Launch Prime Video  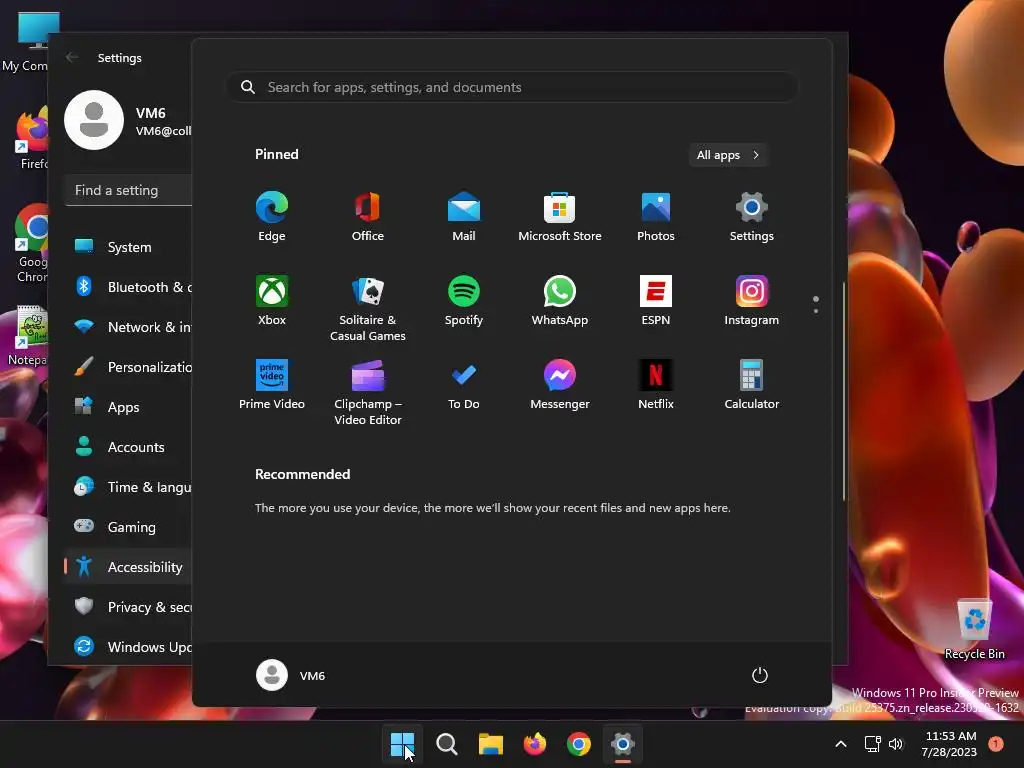pyautogui.click(x=272, y=385)
